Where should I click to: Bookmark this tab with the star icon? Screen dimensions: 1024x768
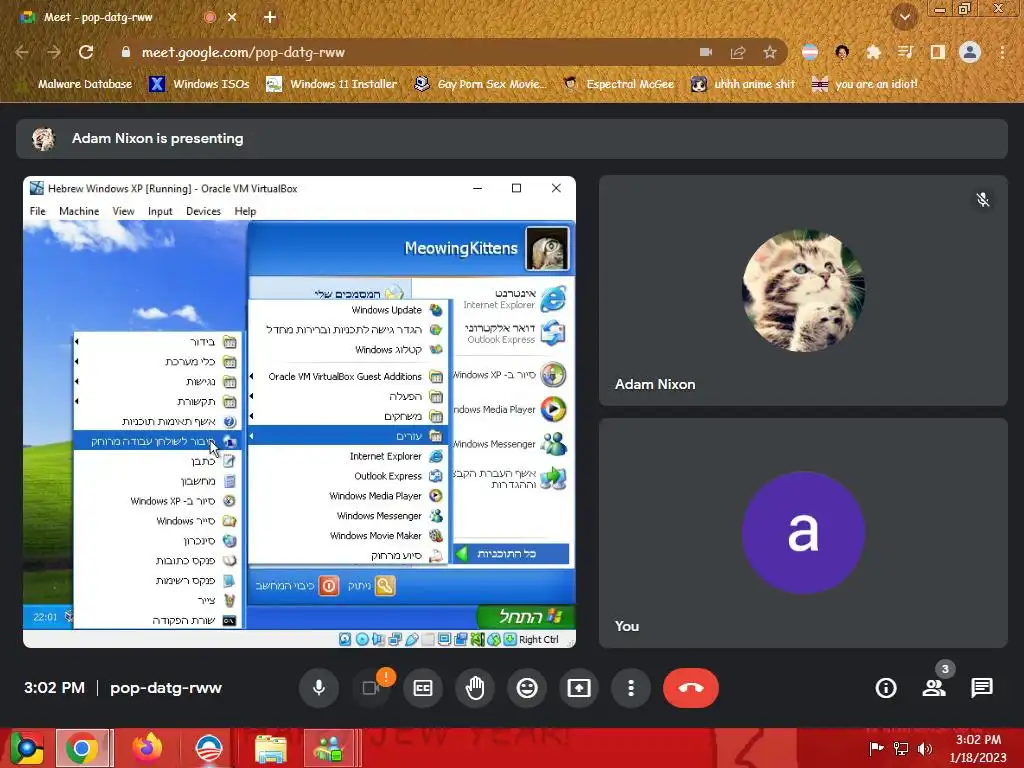770,52
